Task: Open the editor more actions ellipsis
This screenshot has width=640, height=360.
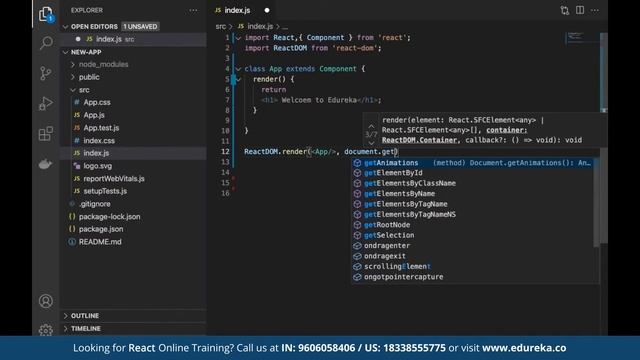Action: (x=595, y=10)
